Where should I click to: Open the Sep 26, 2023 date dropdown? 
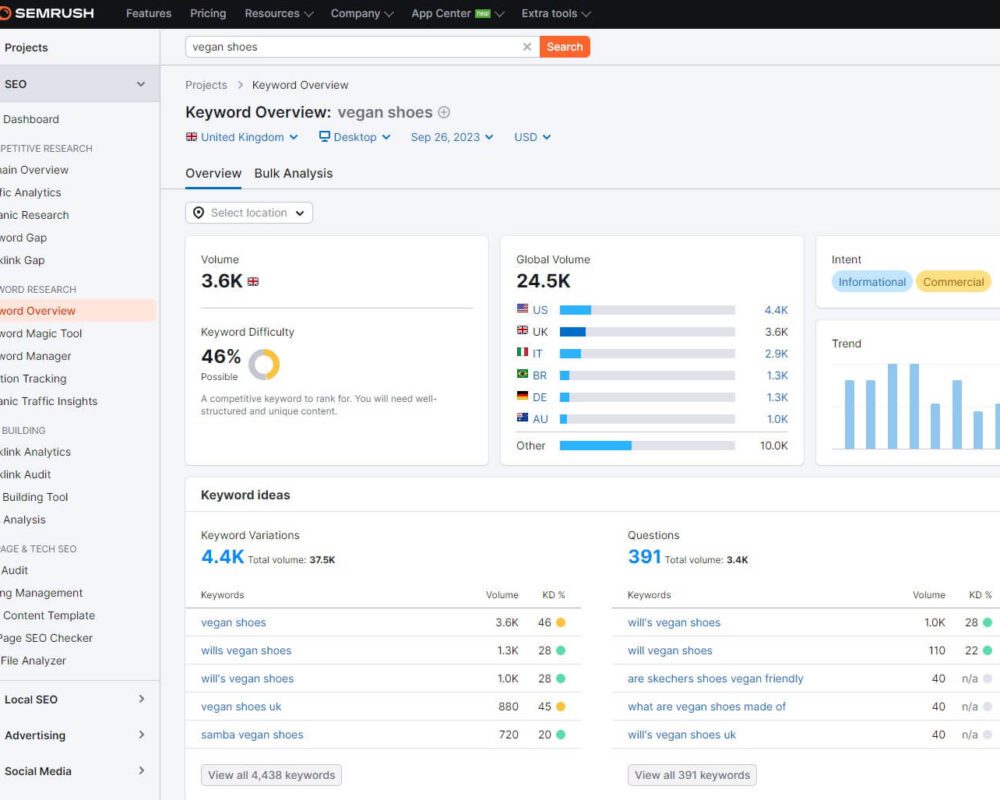pyautogui.click(x=452, y=137)
